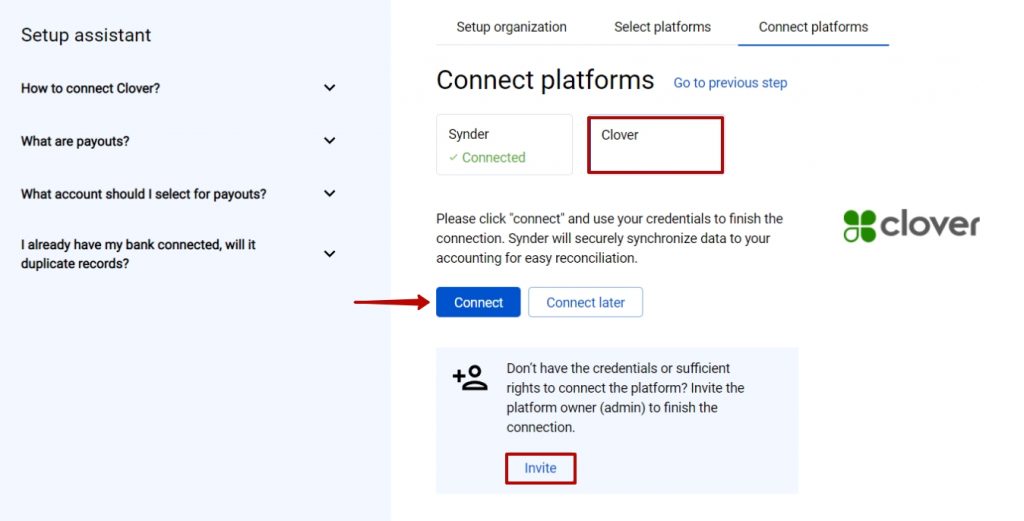This screenshot has height=521, width=1024.
Task: Expand the 'How to connect Clover?' chevron
Action: [x=330, y=87]
